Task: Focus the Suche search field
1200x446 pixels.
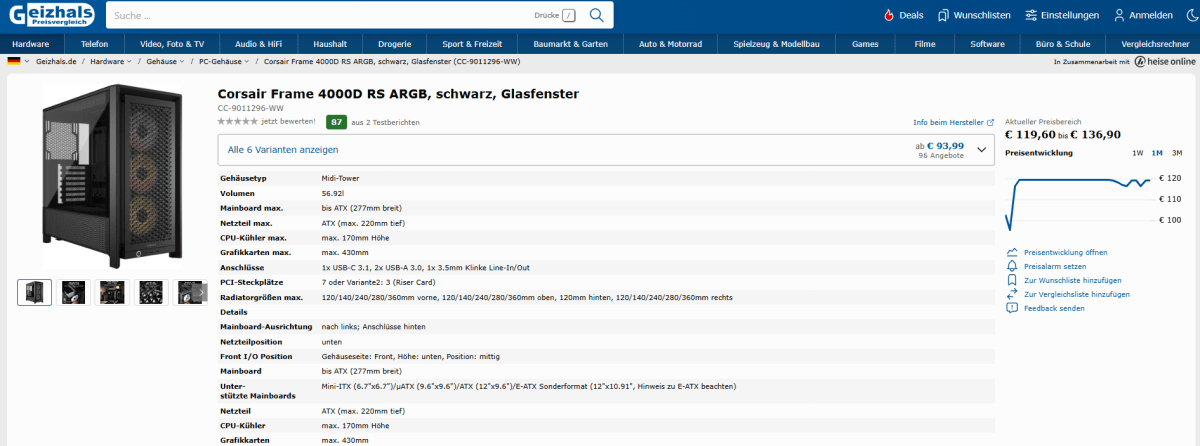Action: click(x=318, y=15)
